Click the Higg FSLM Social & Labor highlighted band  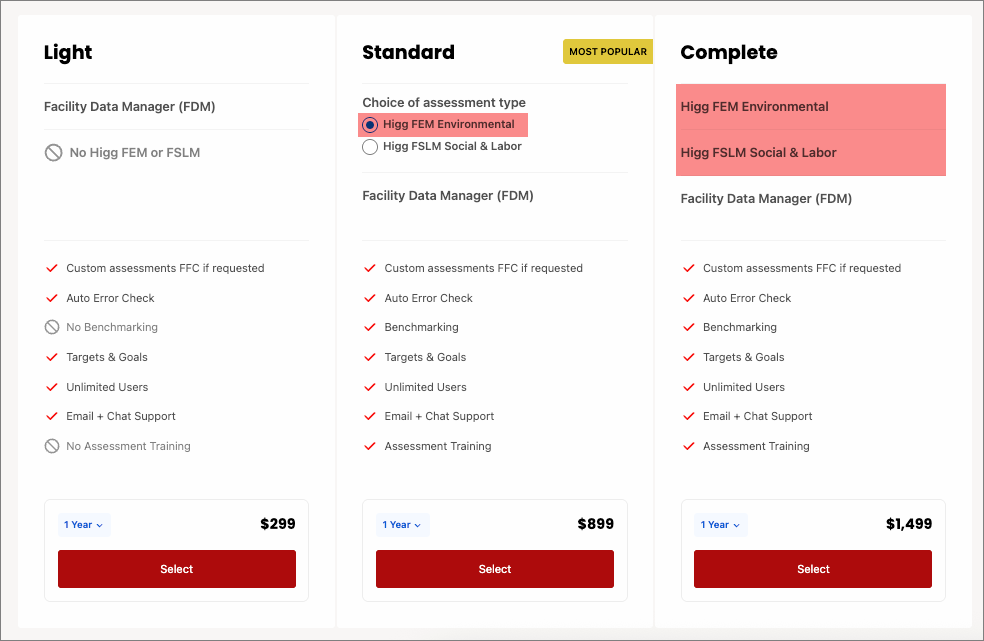(811, 152)
